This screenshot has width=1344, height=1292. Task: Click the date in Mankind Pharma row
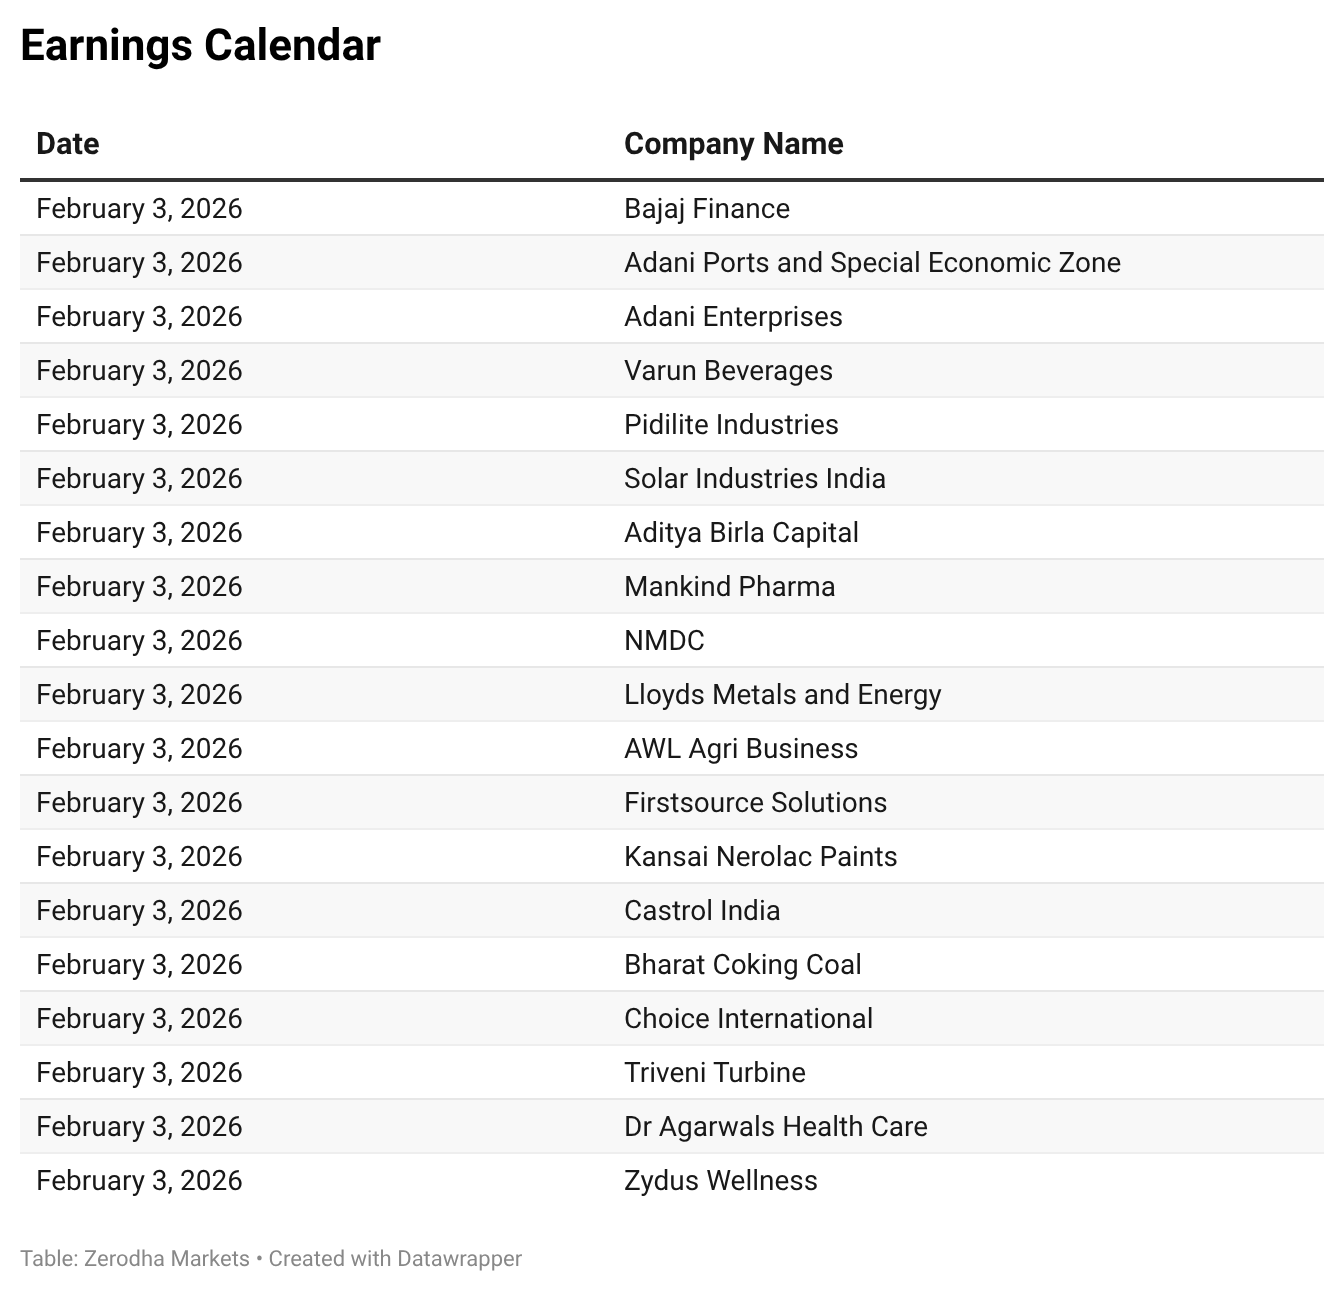tap(139, 586)
